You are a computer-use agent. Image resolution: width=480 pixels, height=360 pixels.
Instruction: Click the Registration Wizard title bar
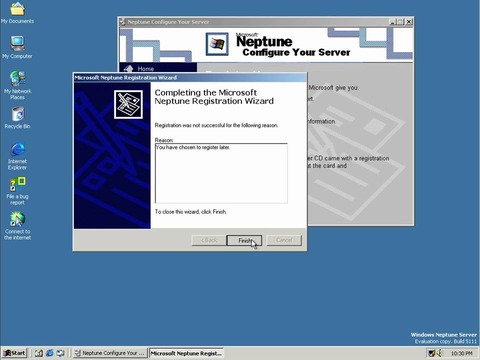pyautogui.click(x=190, y=78)
